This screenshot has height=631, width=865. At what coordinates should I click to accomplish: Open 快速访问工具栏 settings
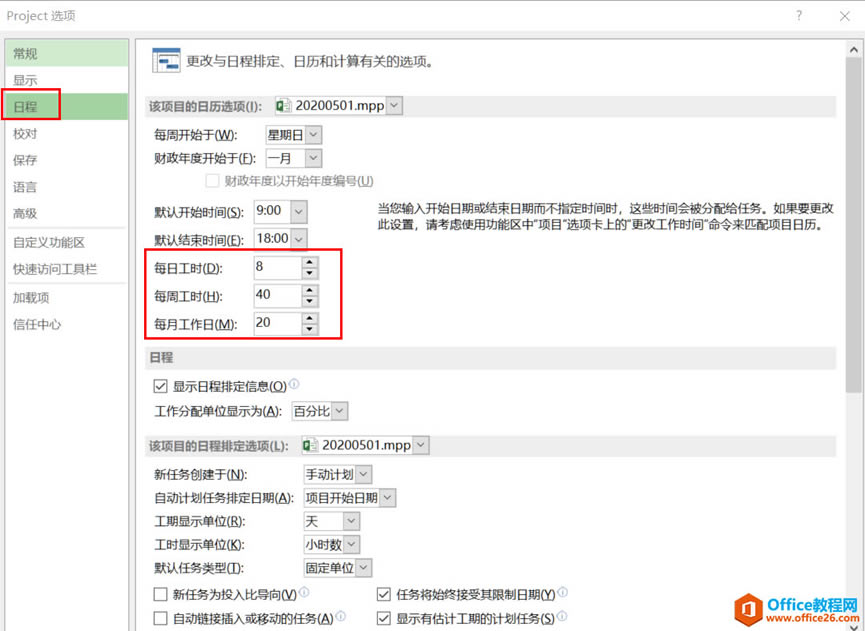coord(66,269)
